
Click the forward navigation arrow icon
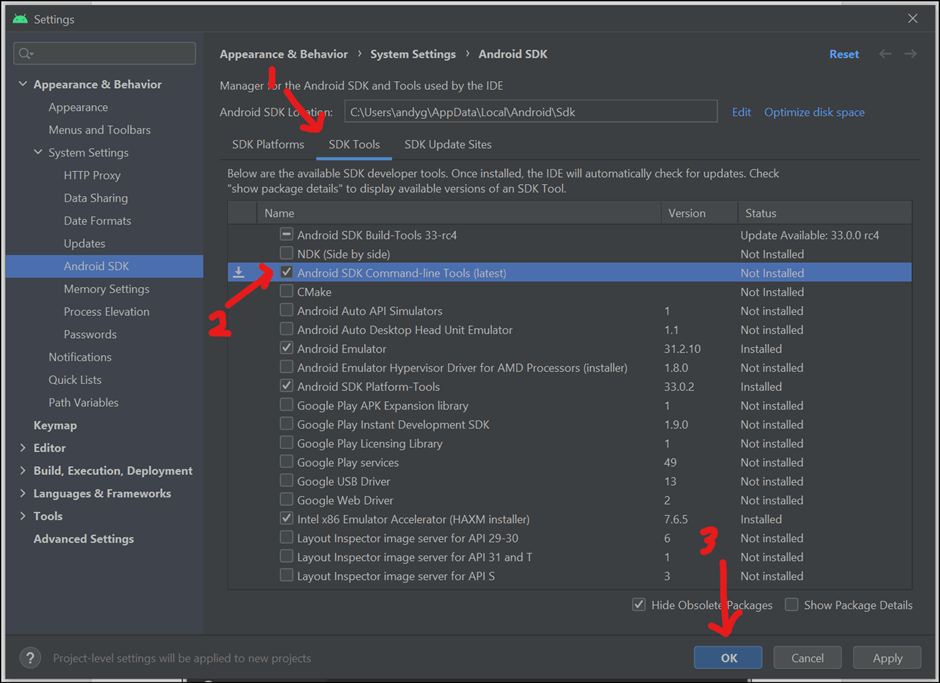click(x=910, y=54)
